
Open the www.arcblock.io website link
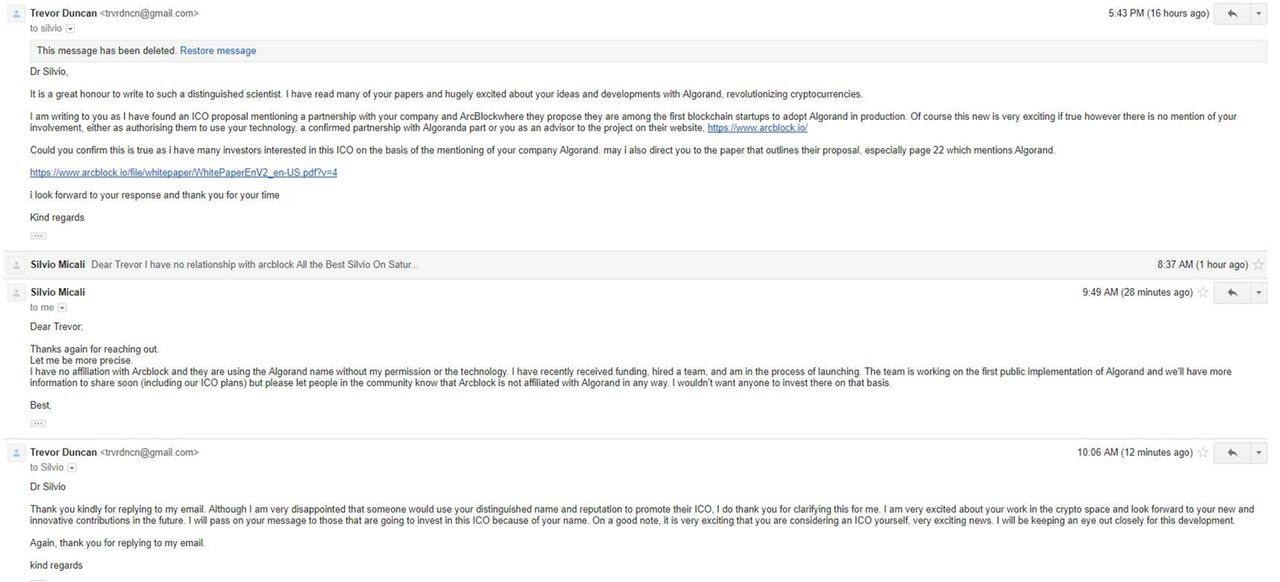point(757,128)
